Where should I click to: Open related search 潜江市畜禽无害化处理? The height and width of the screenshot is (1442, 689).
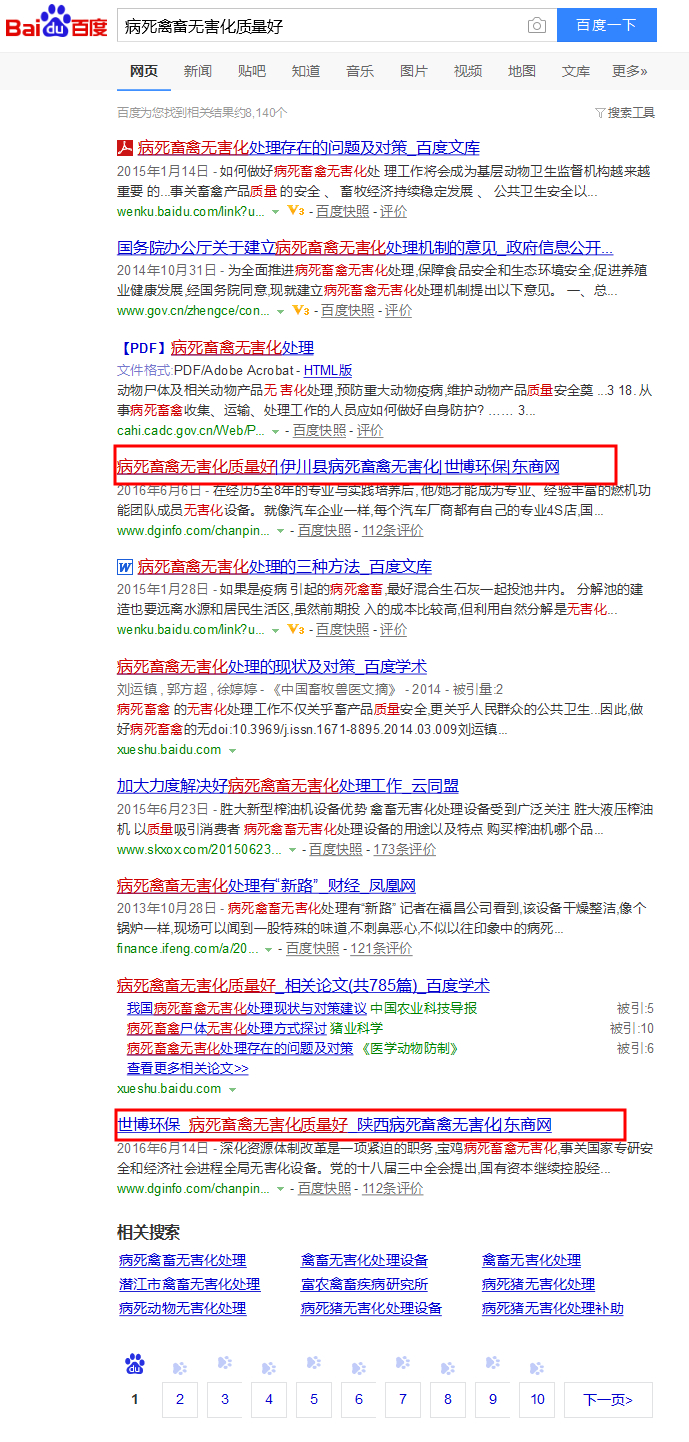(x=189, y=1284)
